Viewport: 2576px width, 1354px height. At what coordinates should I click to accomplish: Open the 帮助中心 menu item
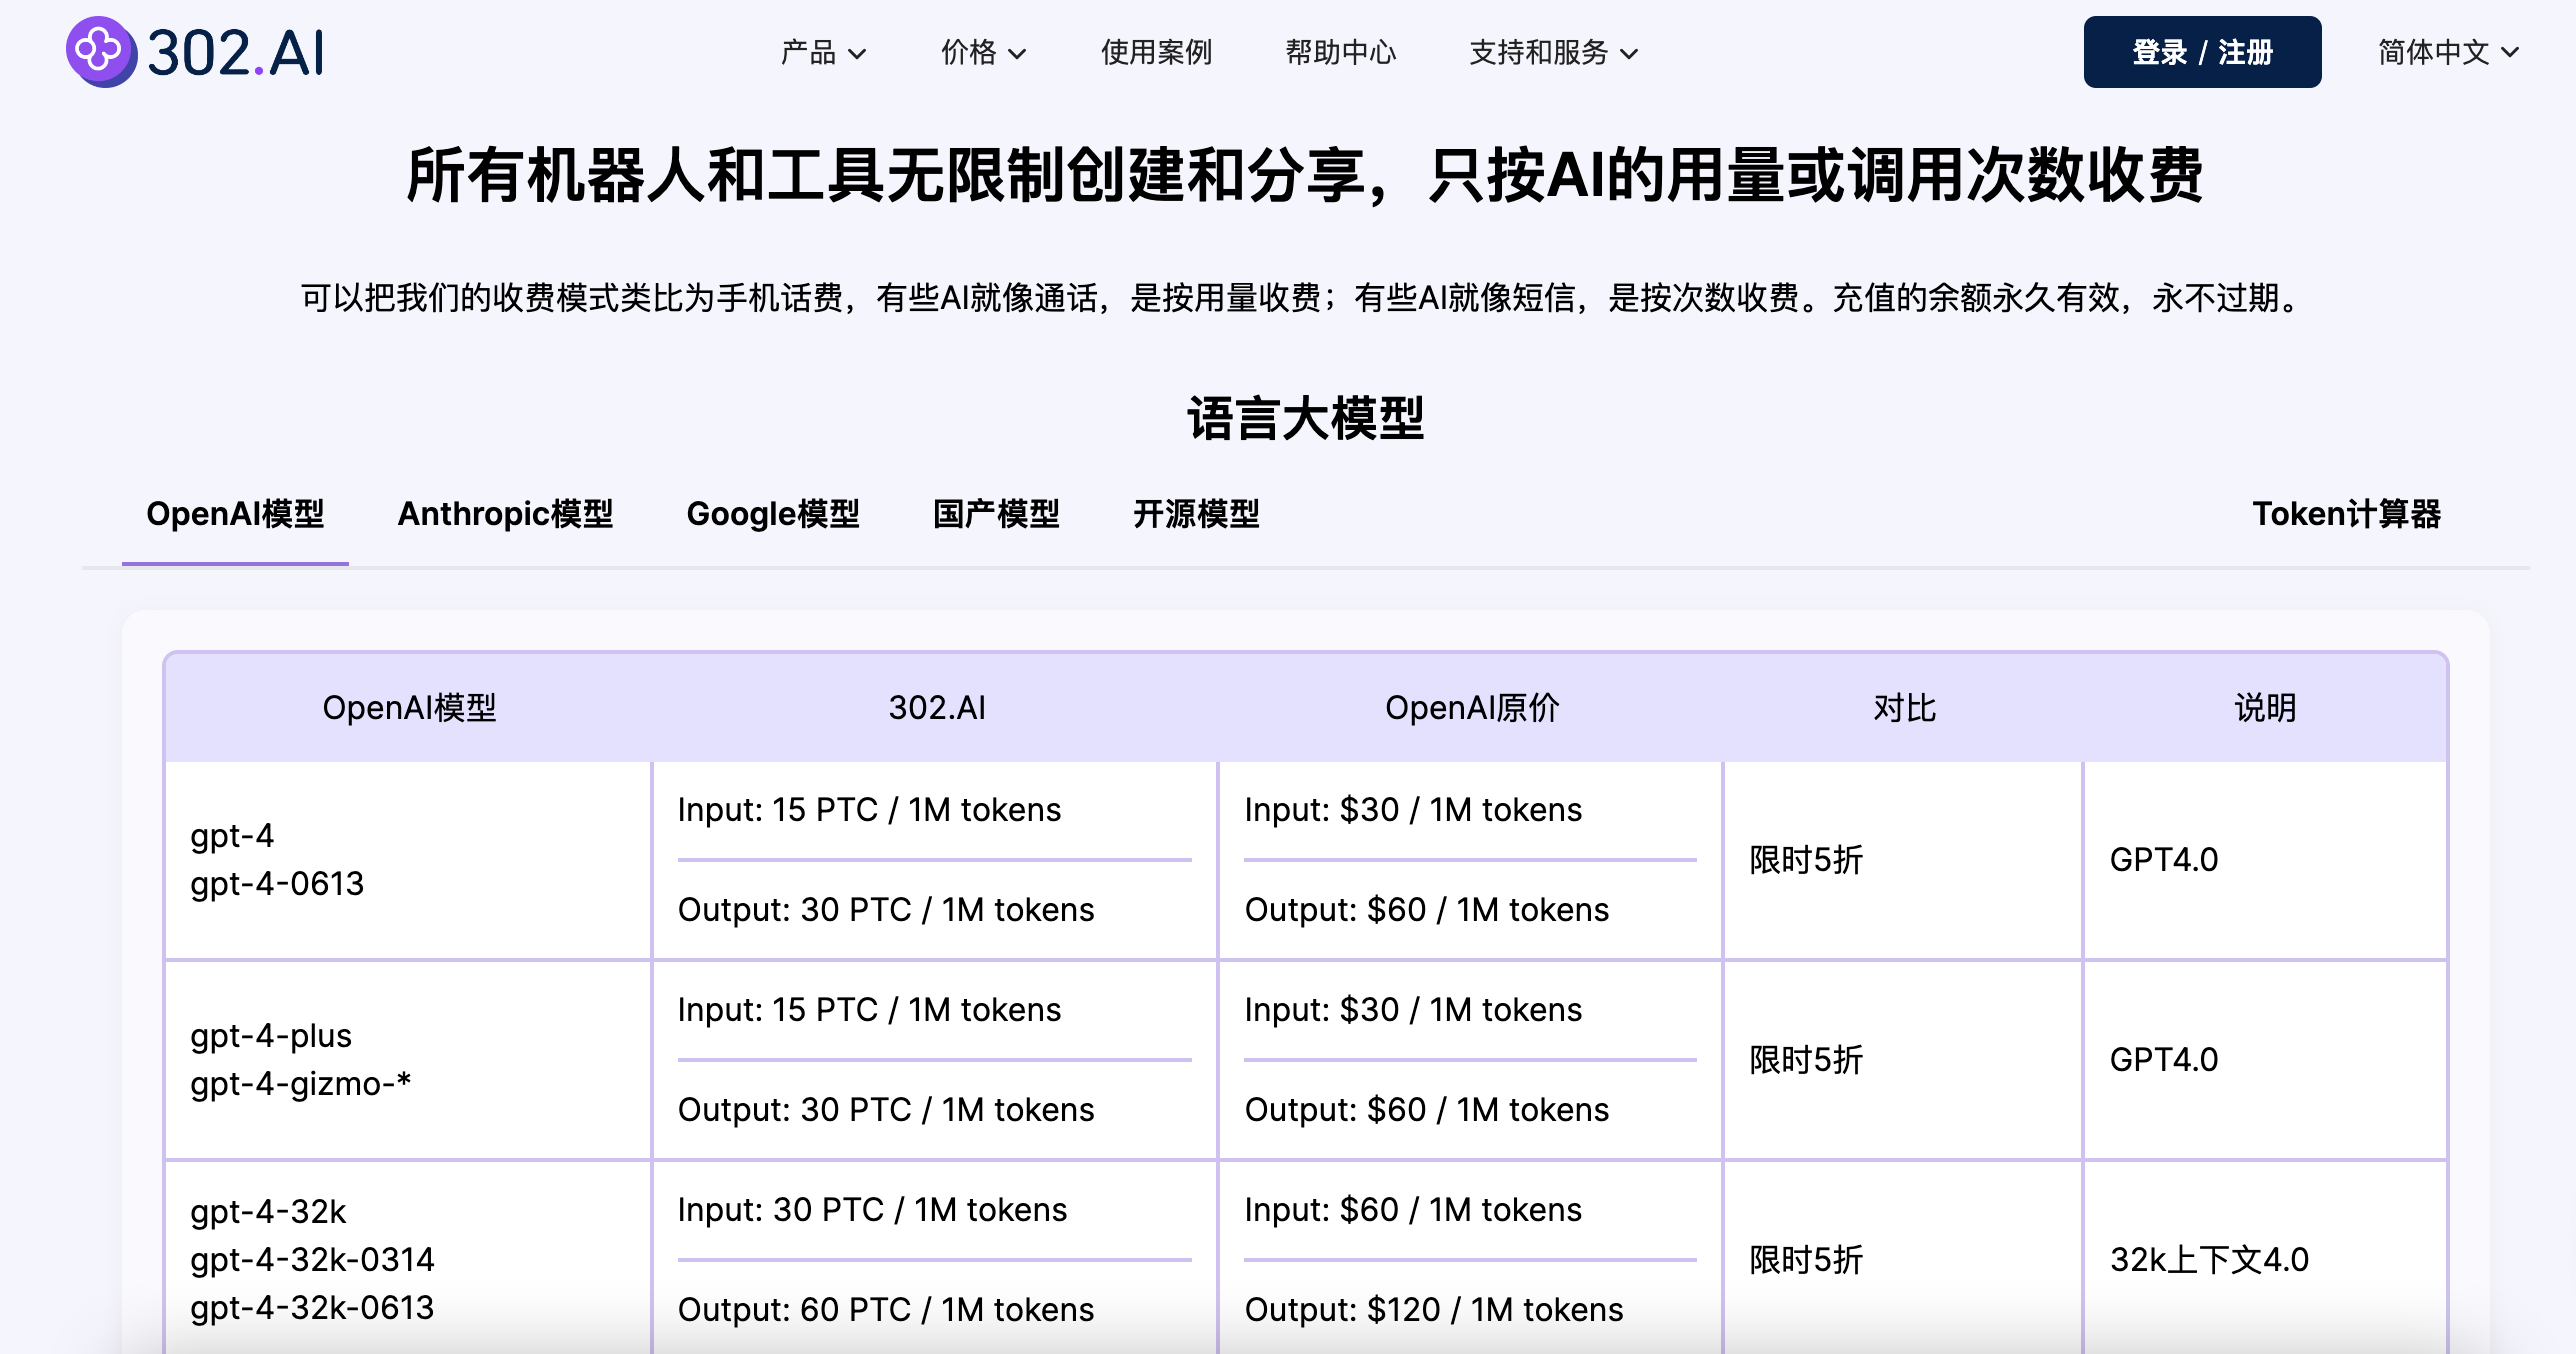click(1341, 52)
